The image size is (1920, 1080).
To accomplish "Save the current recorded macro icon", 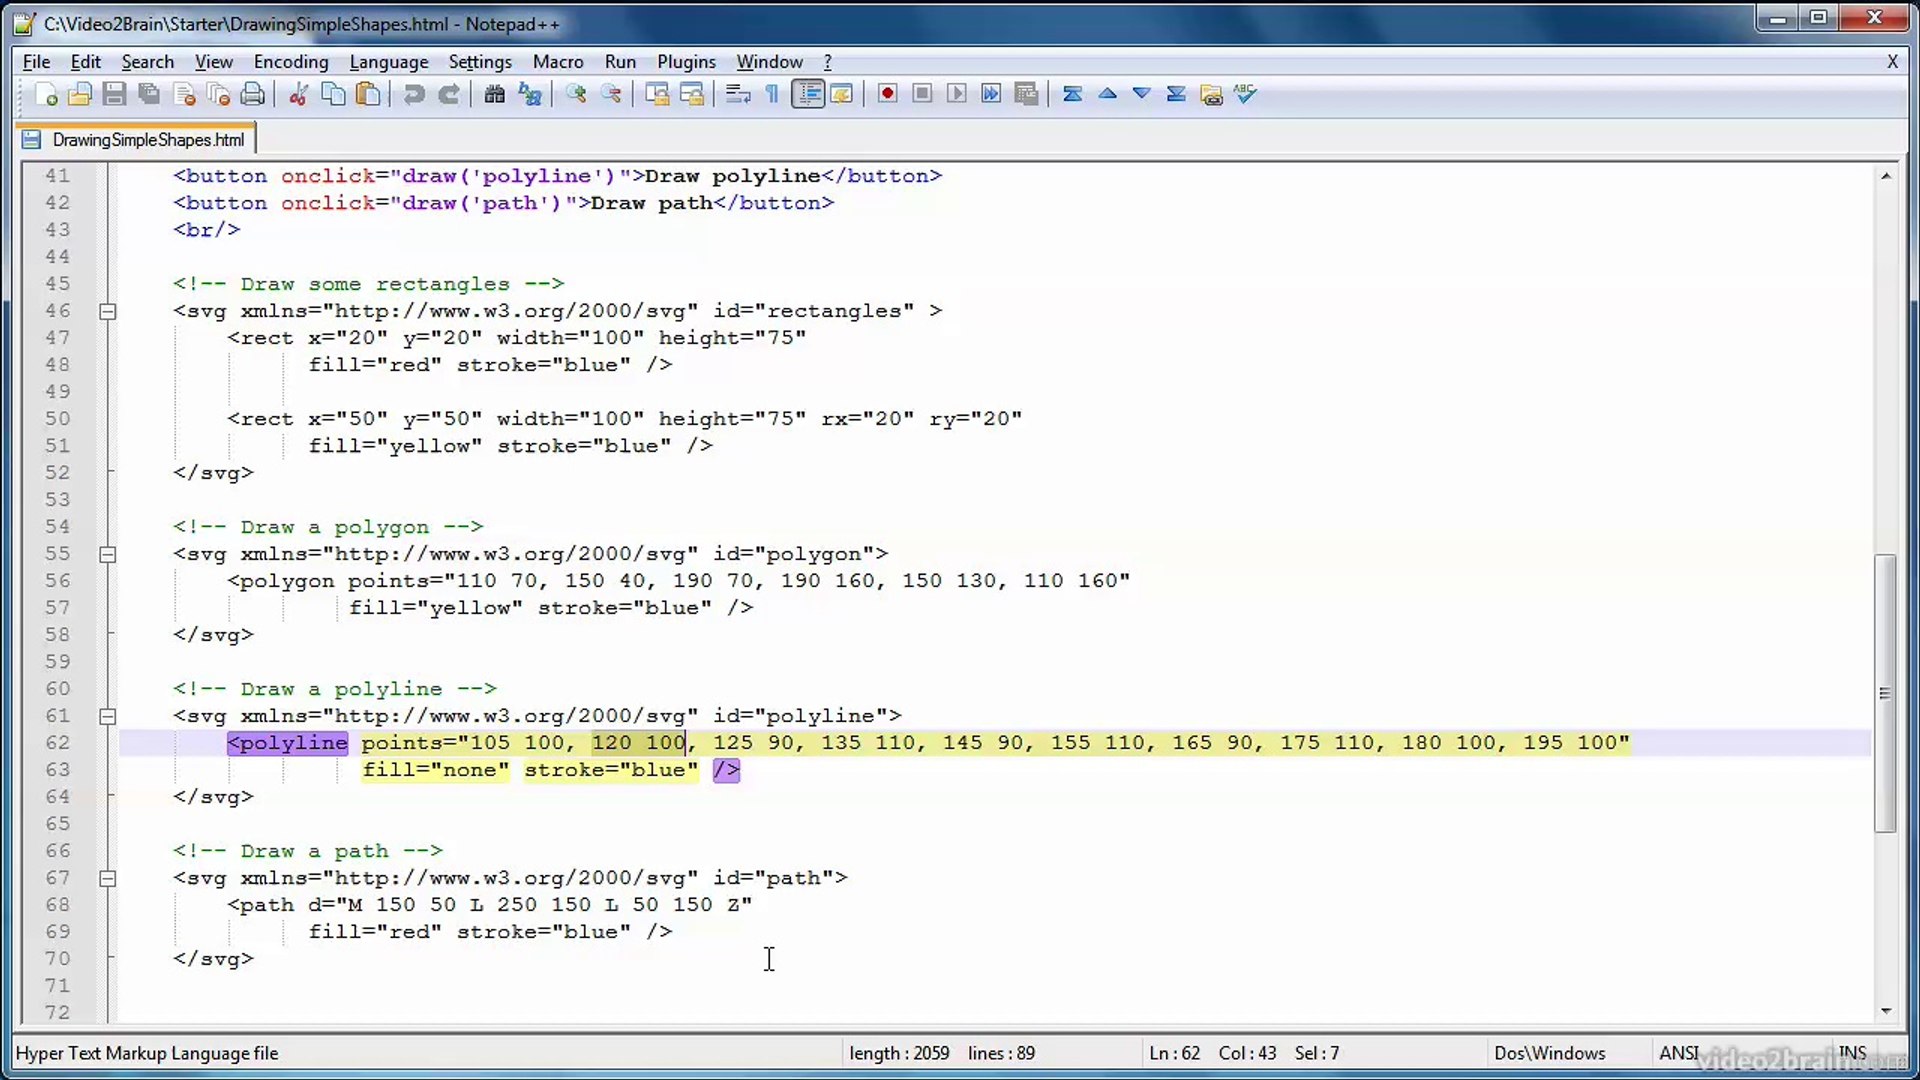I will [x=1026, y=94].
